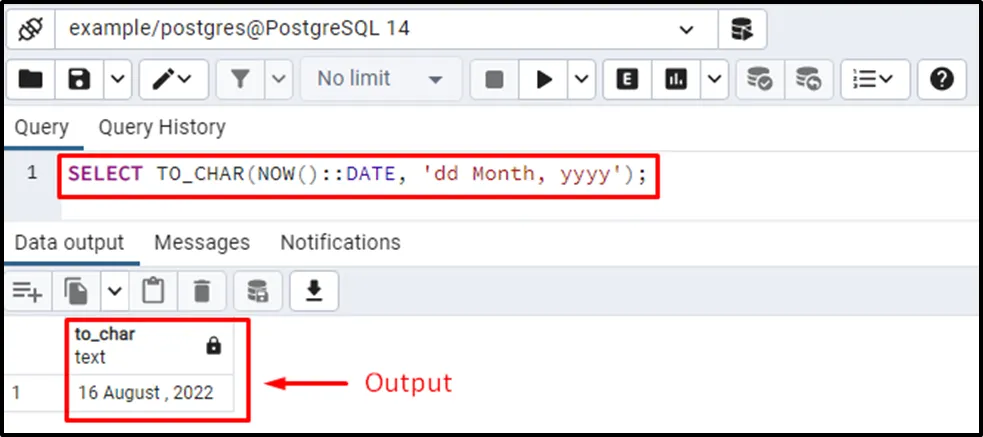Open the No limit rows dropdown

(380, 80)
